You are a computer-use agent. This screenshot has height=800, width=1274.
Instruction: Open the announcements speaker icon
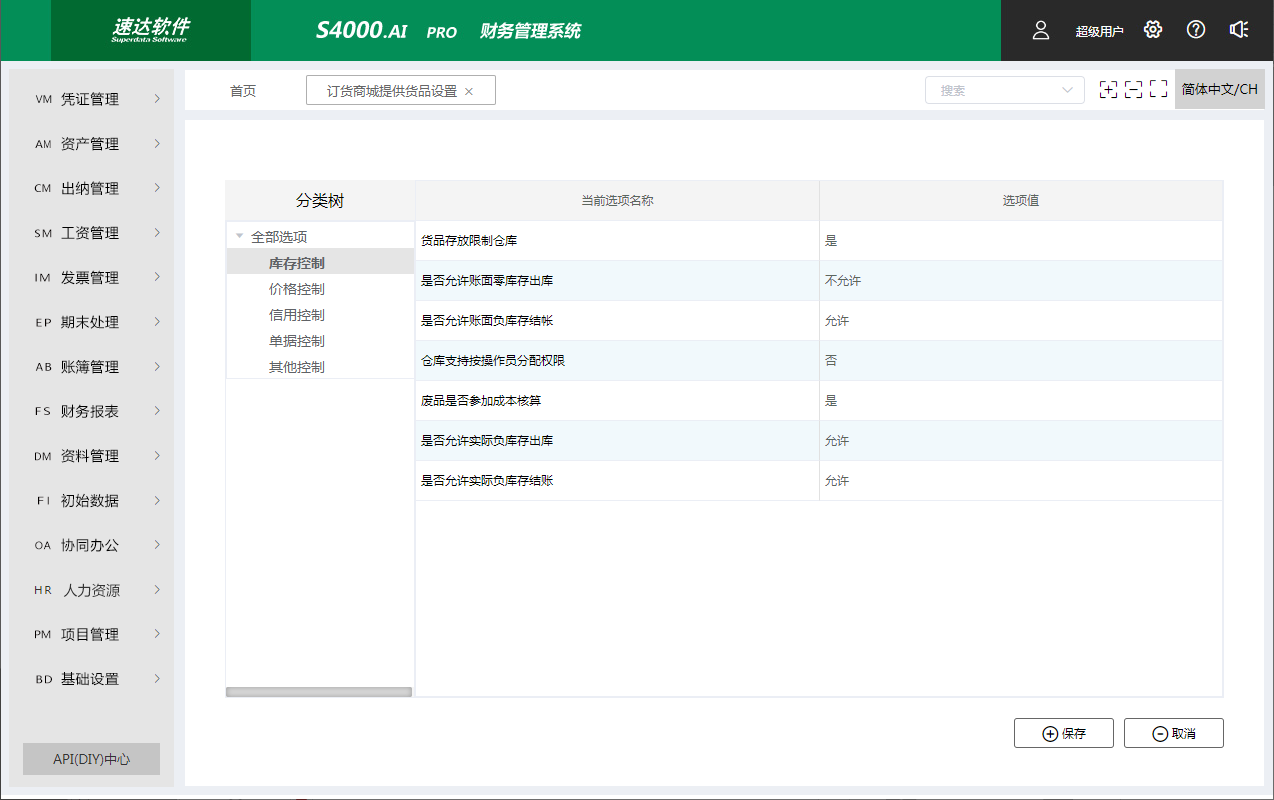(1239, 30)
